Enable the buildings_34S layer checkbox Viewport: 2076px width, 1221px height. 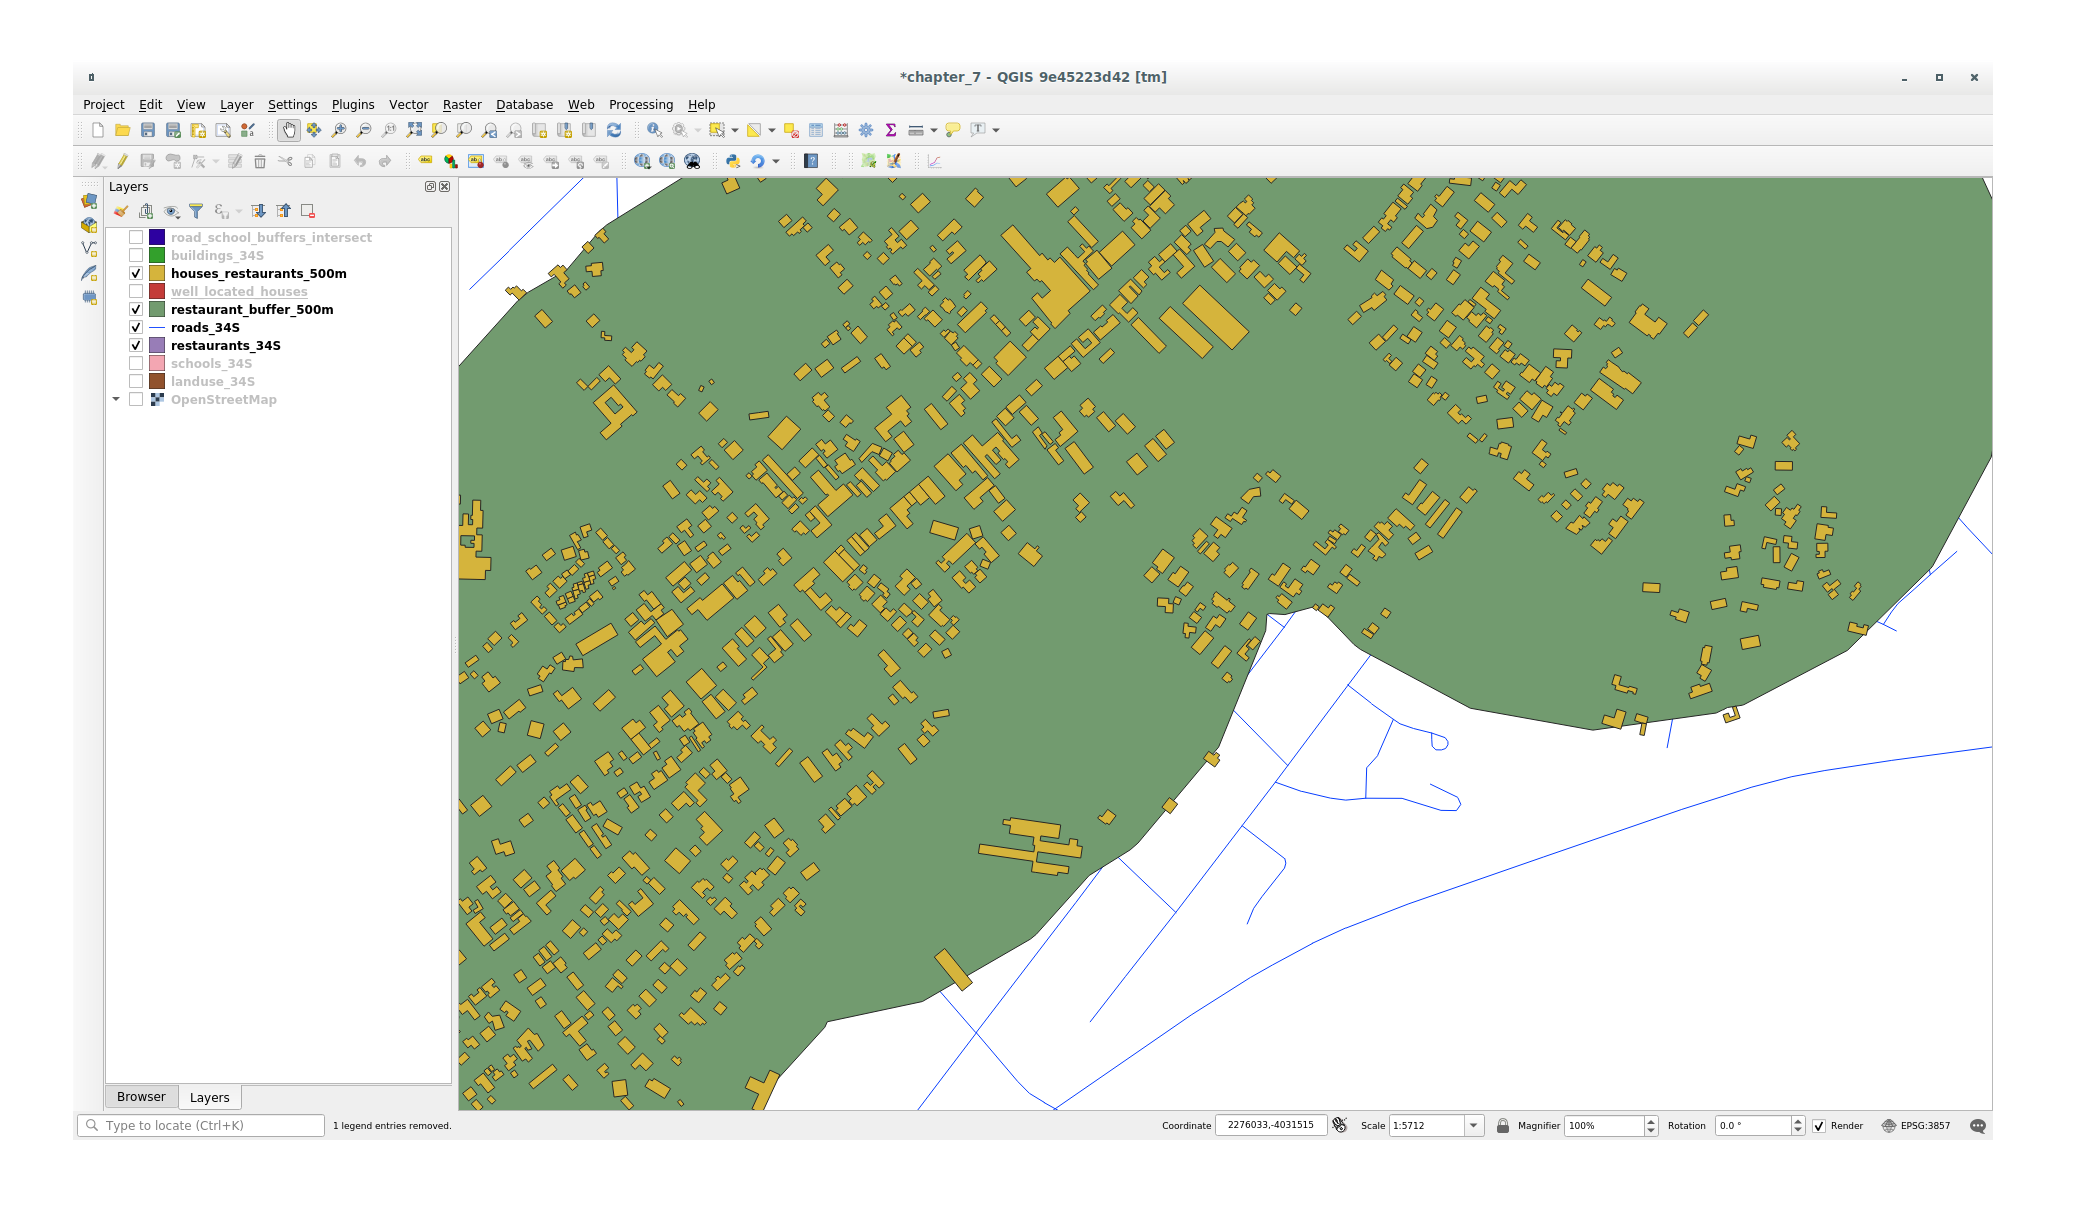tap(136, 255)
